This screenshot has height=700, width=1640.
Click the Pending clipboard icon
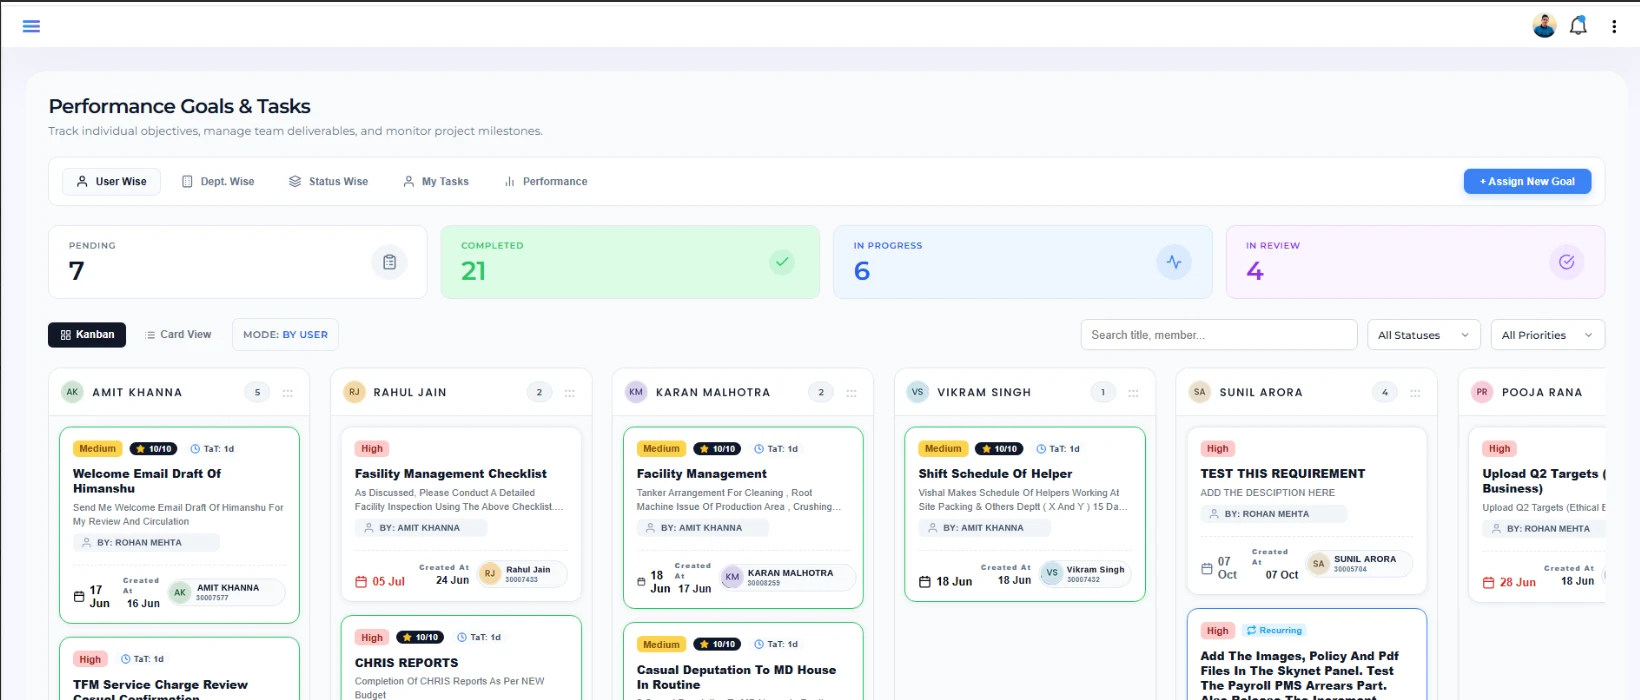(x=389, y=262)
